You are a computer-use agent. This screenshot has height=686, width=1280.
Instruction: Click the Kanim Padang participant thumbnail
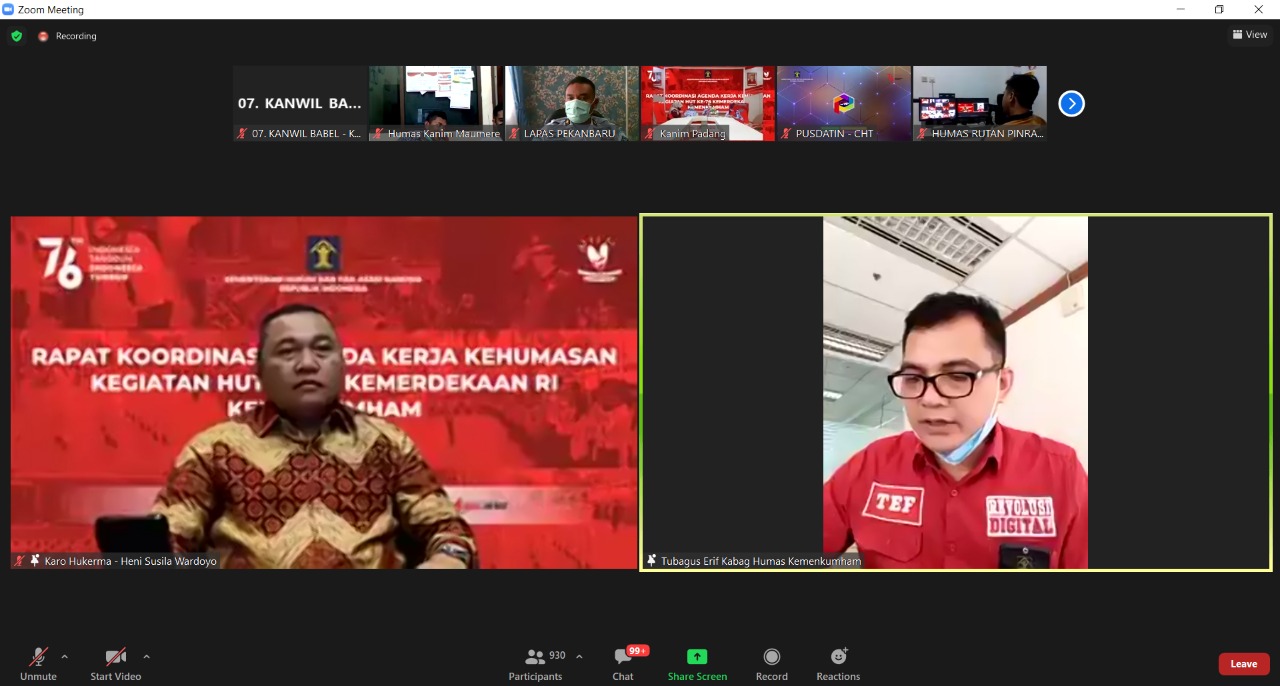708,103
